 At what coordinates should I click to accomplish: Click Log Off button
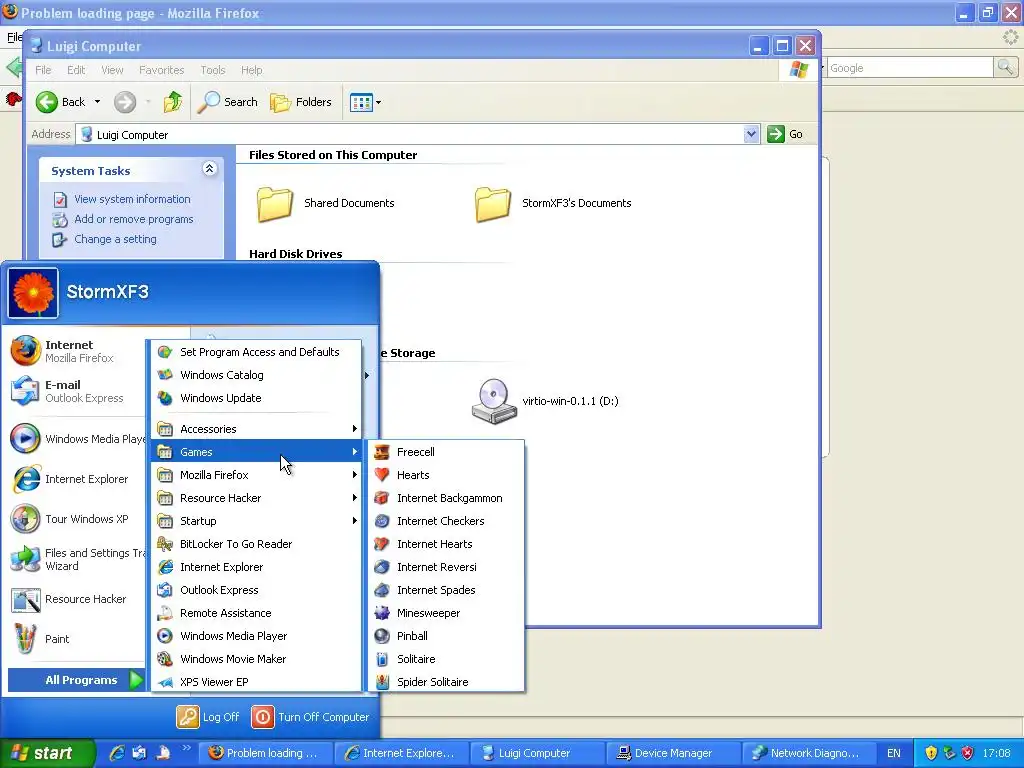(208, 717)
